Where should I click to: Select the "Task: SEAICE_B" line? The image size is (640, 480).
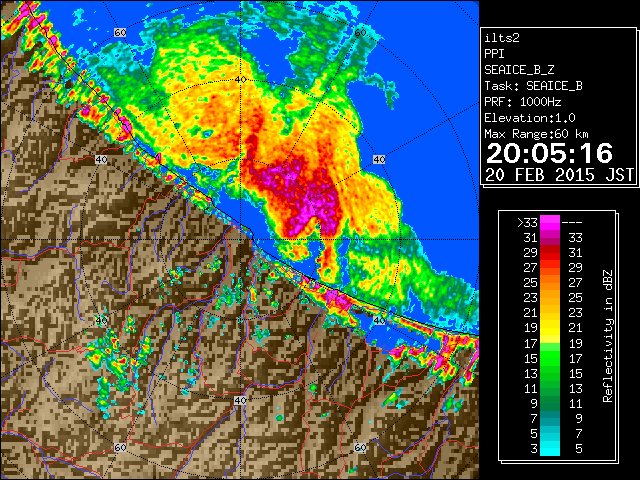pyautogui.click(x=533, y=86)
